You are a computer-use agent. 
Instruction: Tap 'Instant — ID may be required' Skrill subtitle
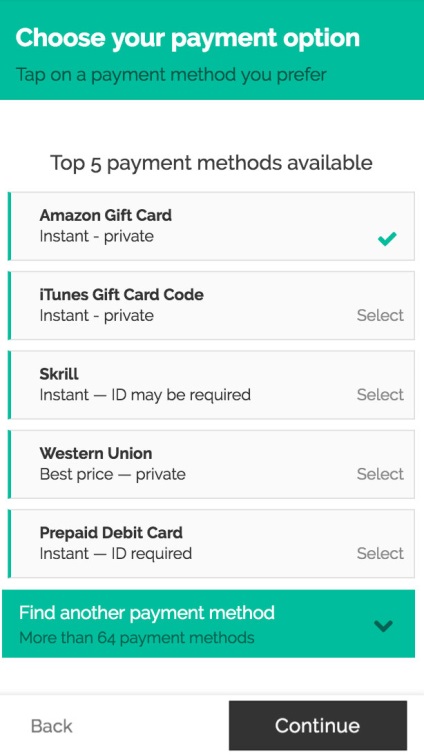145,395
